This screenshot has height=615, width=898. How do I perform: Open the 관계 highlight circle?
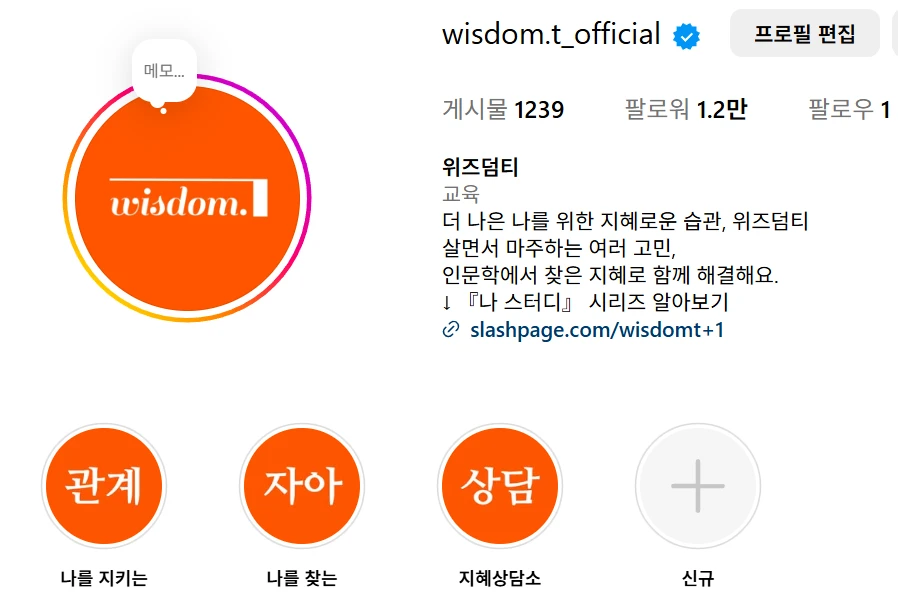click(104, 486)
